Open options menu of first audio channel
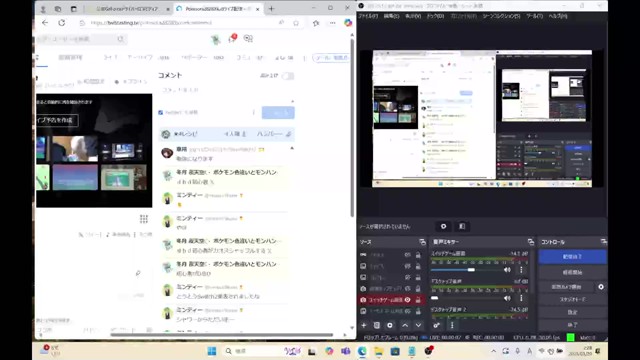 tap(521, 270)
